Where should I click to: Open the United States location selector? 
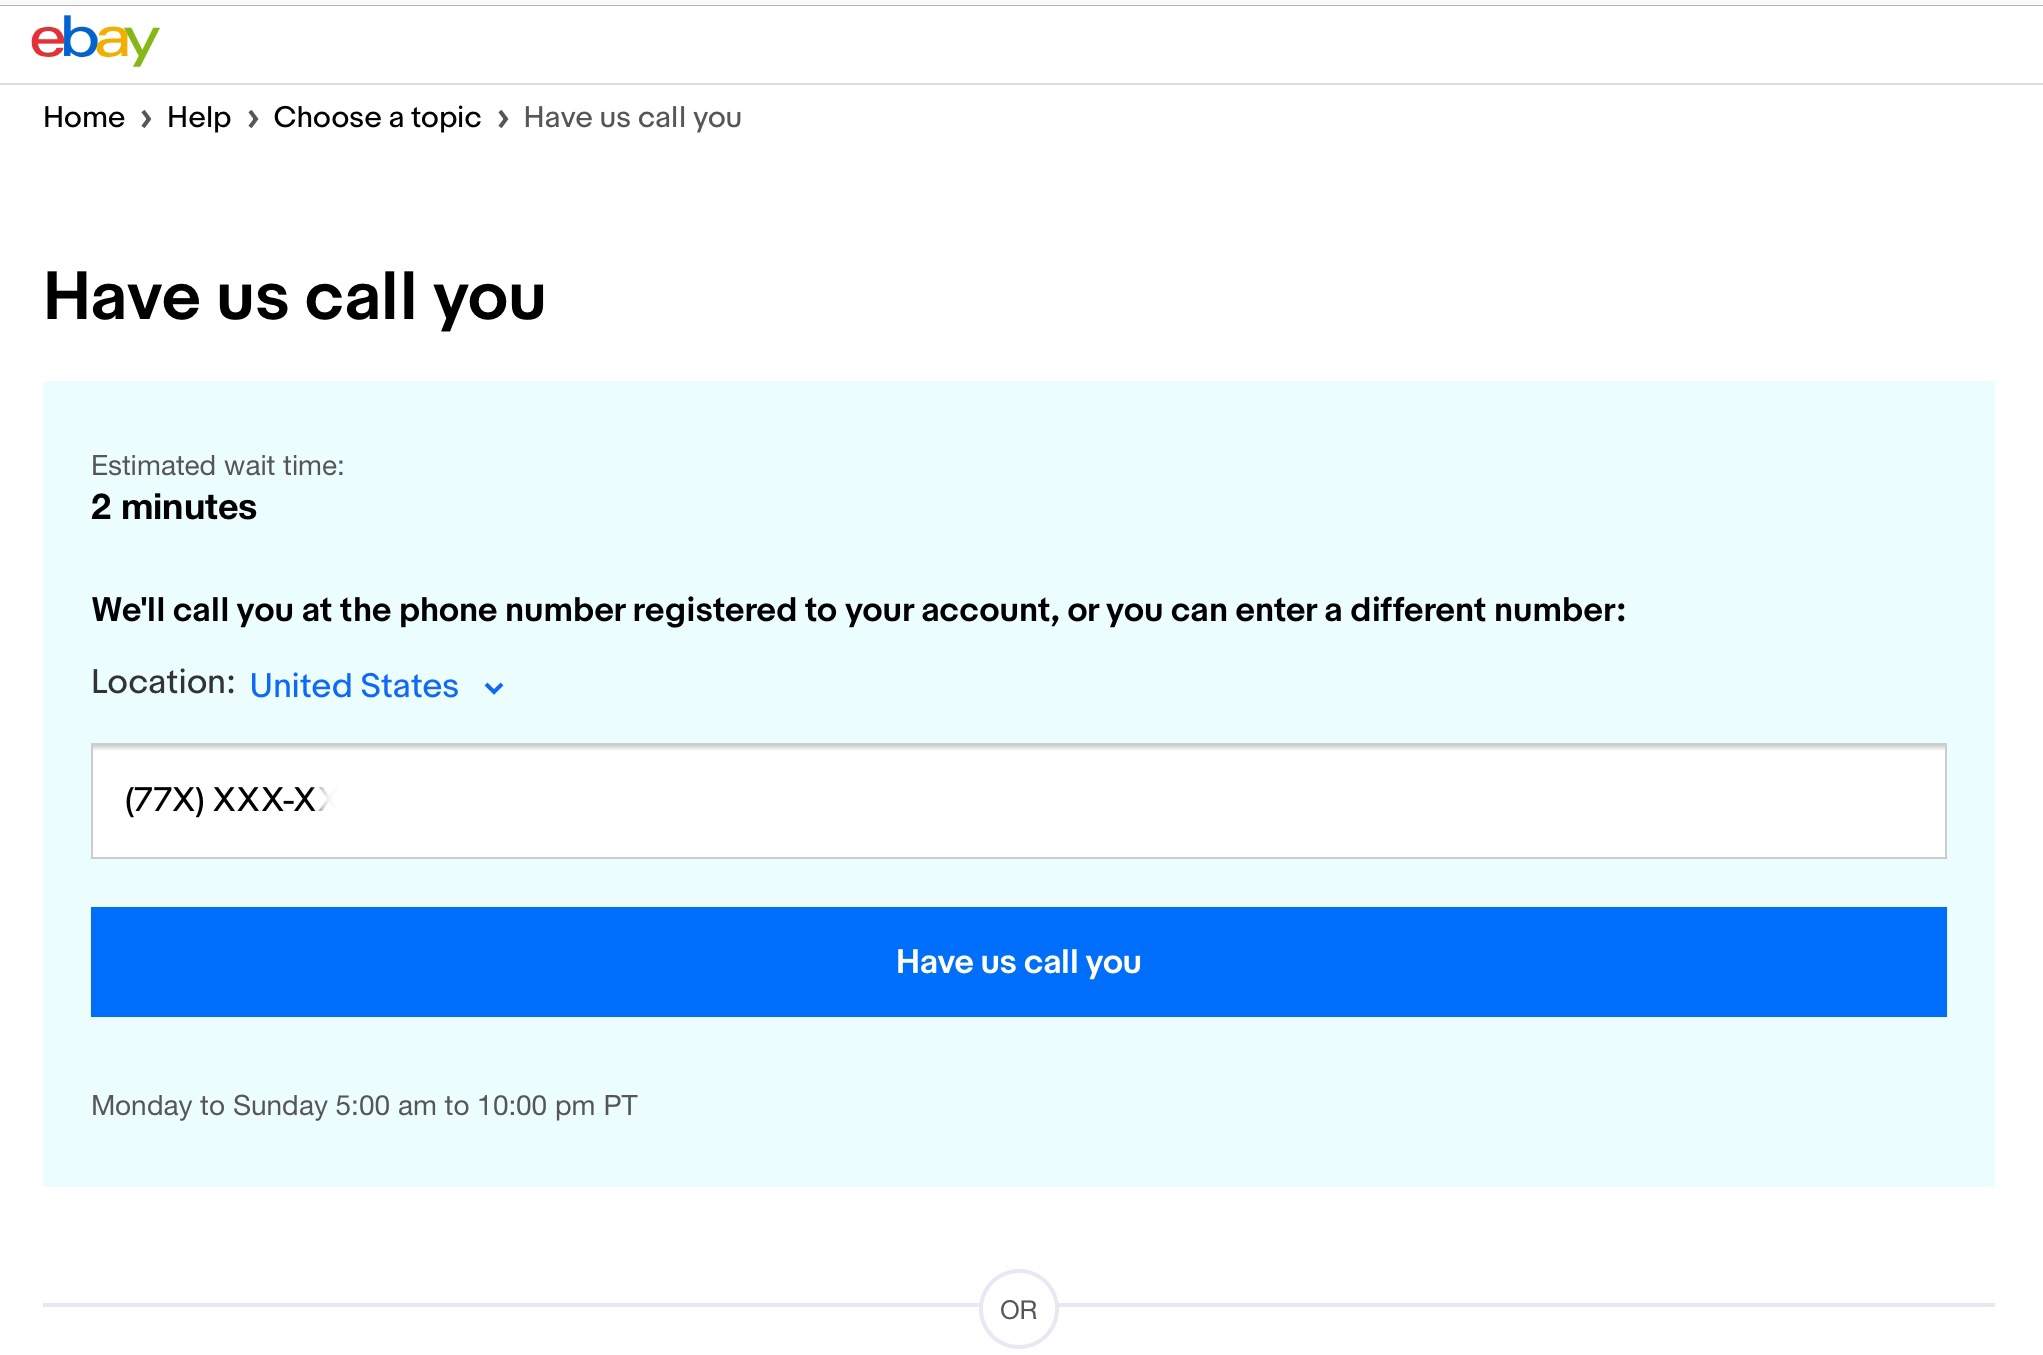377,686
